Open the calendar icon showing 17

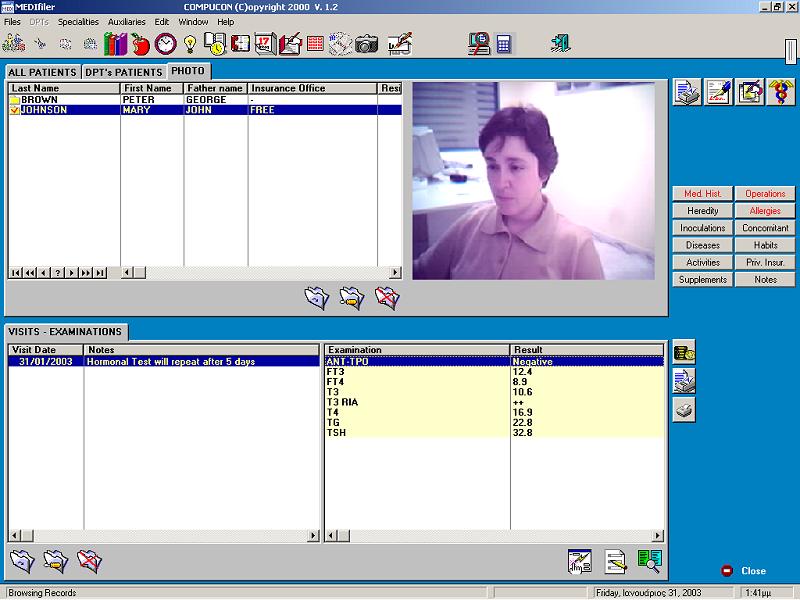coord(265,44)
